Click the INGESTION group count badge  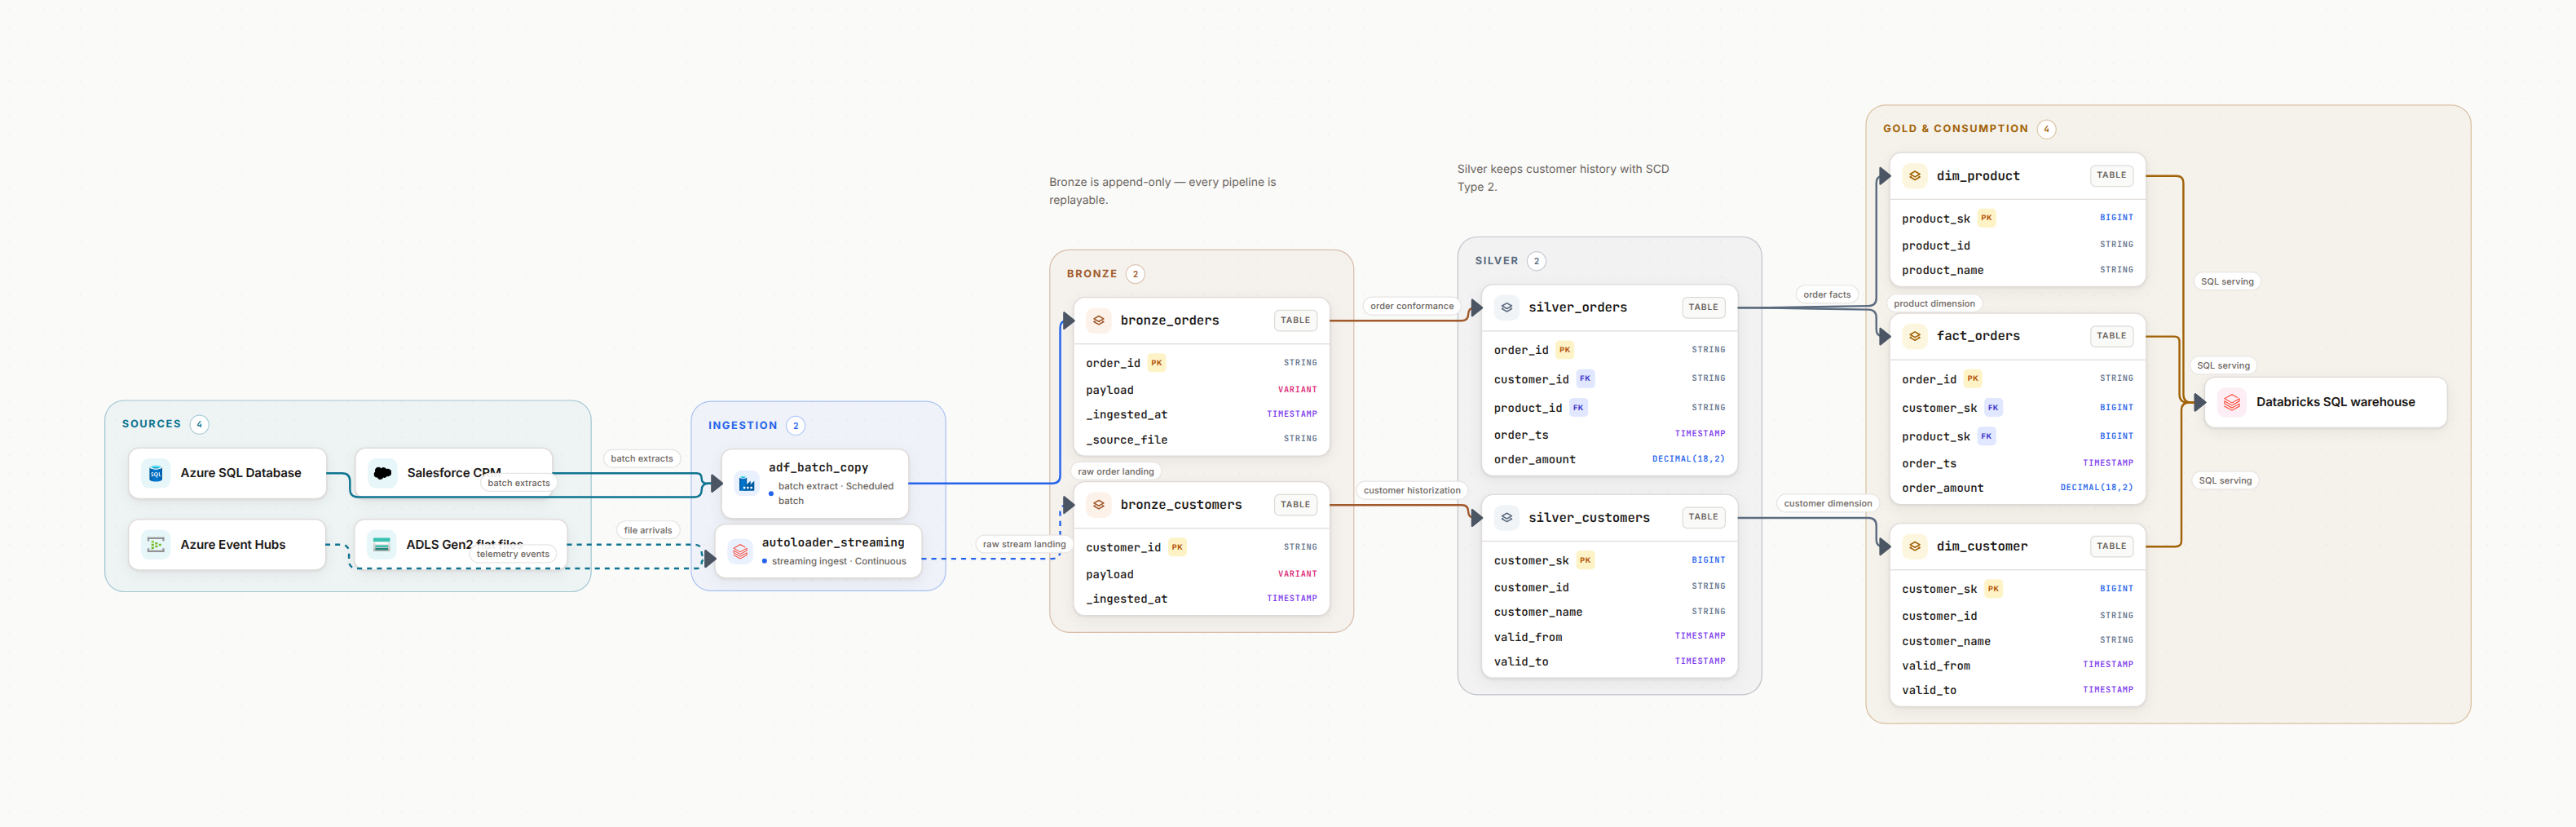pos(796,426)
